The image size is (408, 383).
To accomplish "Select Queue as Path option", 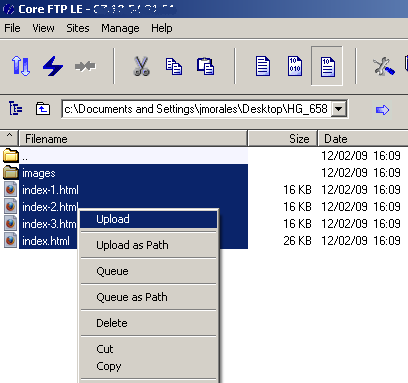I will point(149,297).
